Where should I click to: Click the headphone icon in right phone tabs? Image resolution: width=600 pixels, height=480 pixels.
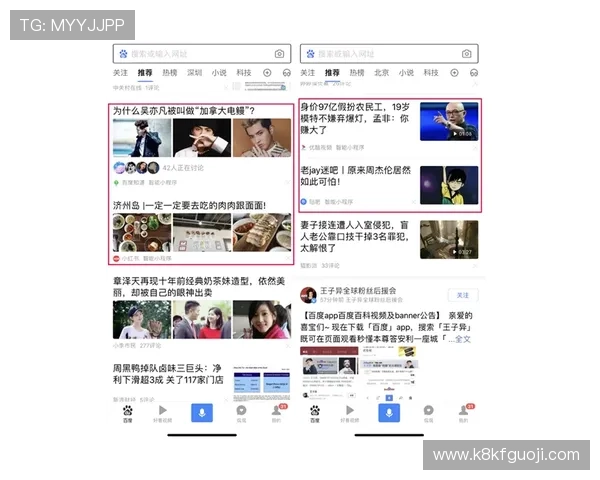[474, 73]
